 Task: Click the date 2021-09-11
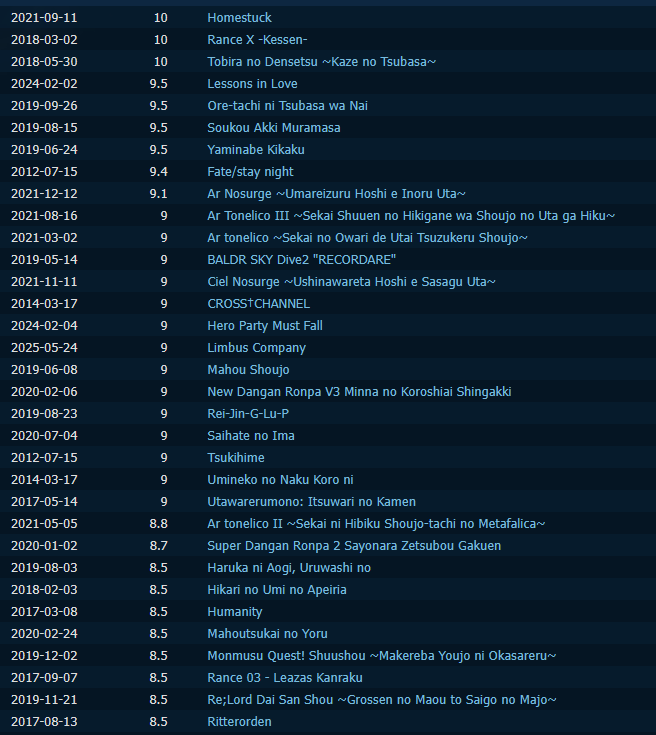(x=44, y=18)
